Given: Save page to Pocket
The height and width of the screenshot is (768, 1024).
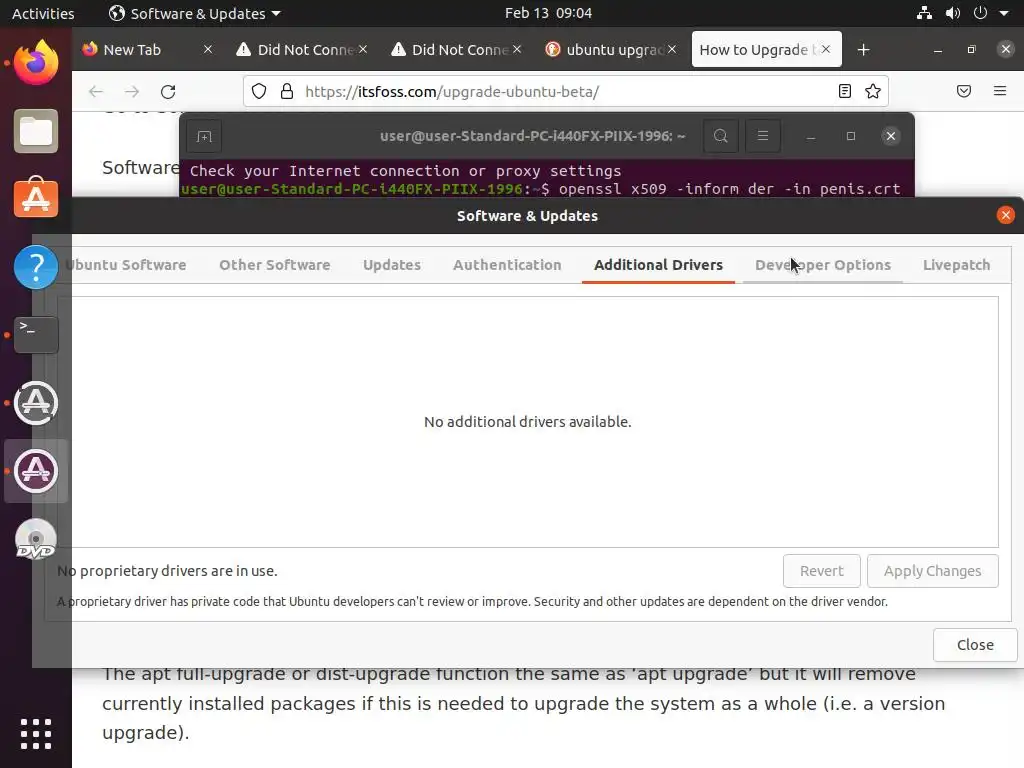Looking at the screenshot, I should click(964, 91).
